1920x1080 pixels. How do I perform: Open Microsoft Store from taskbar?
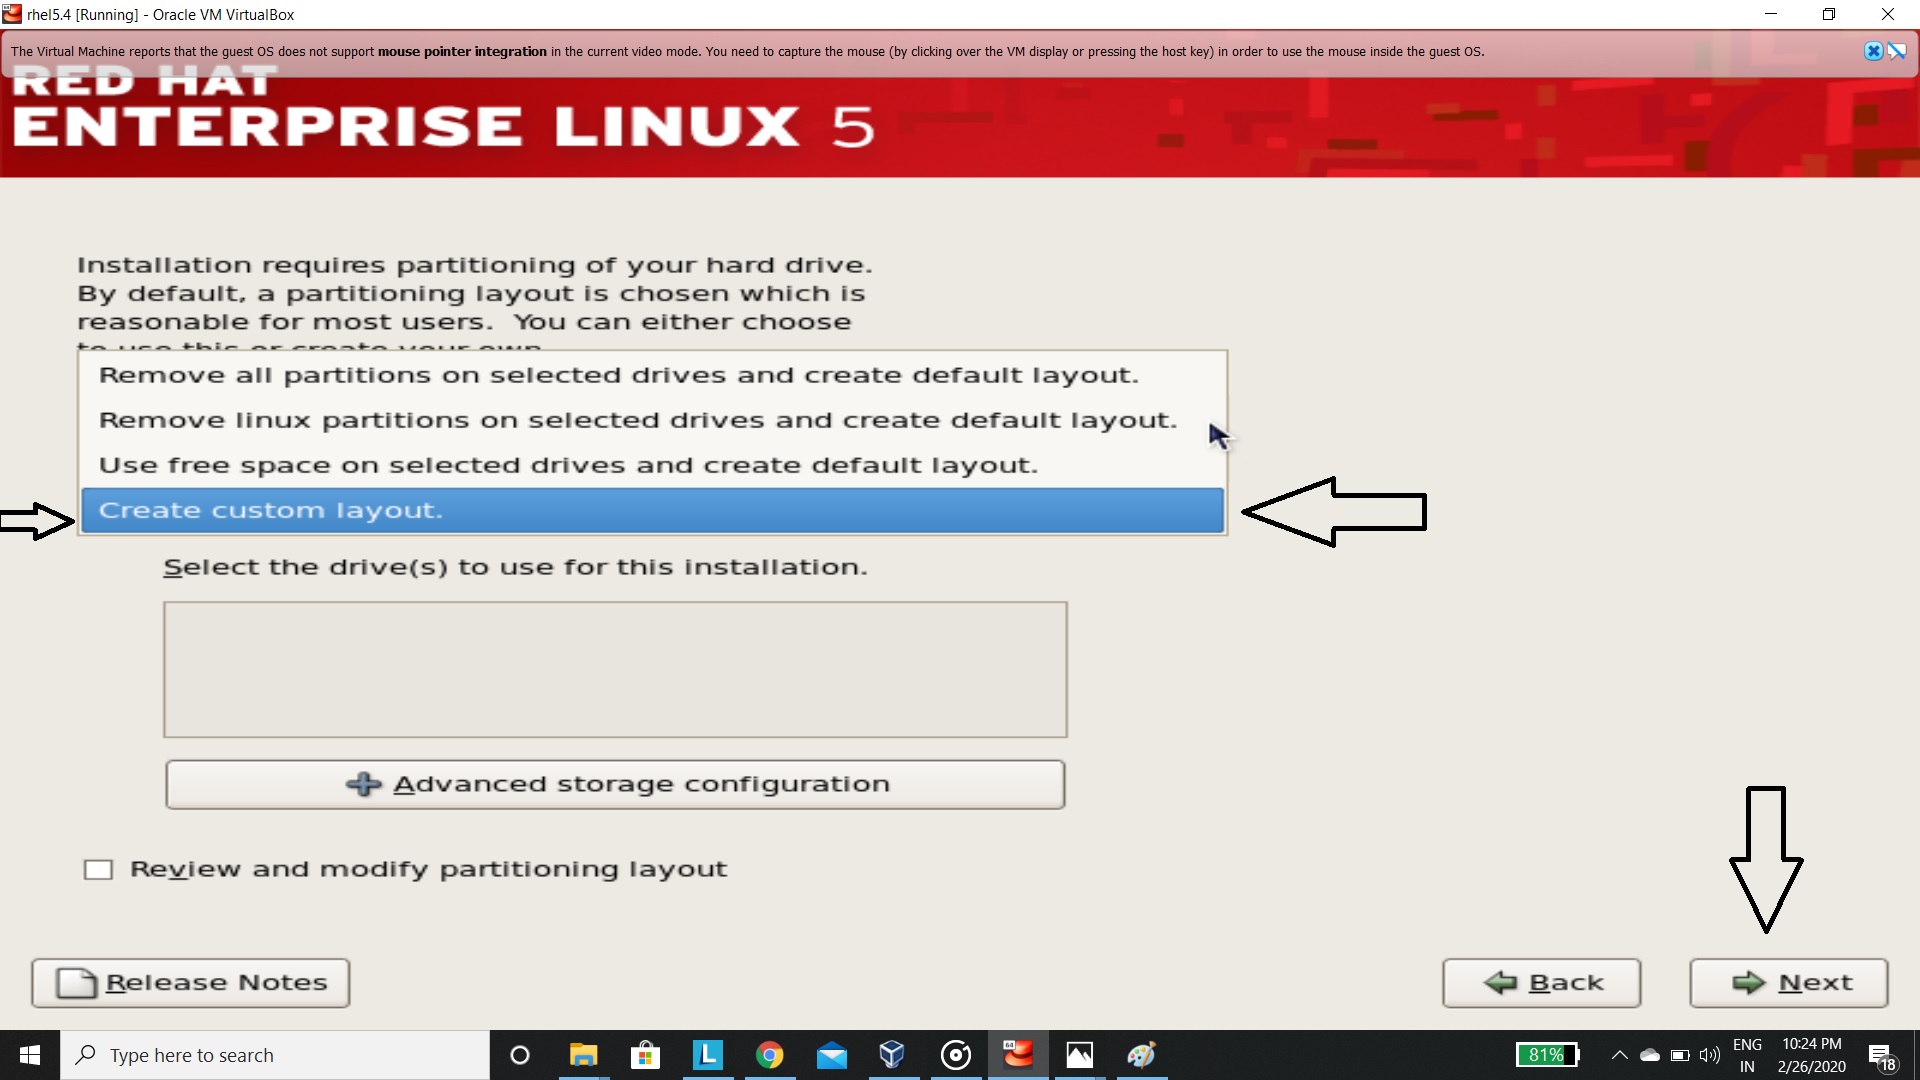pyautogui.click(x=645, y=1055)
